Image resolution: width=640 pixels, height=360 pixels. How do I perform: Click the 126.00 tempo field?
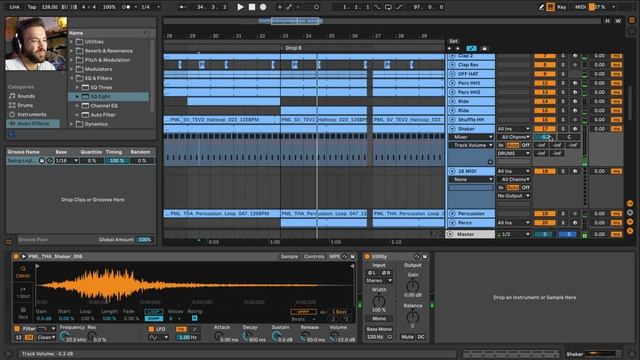tap(49, 7)
